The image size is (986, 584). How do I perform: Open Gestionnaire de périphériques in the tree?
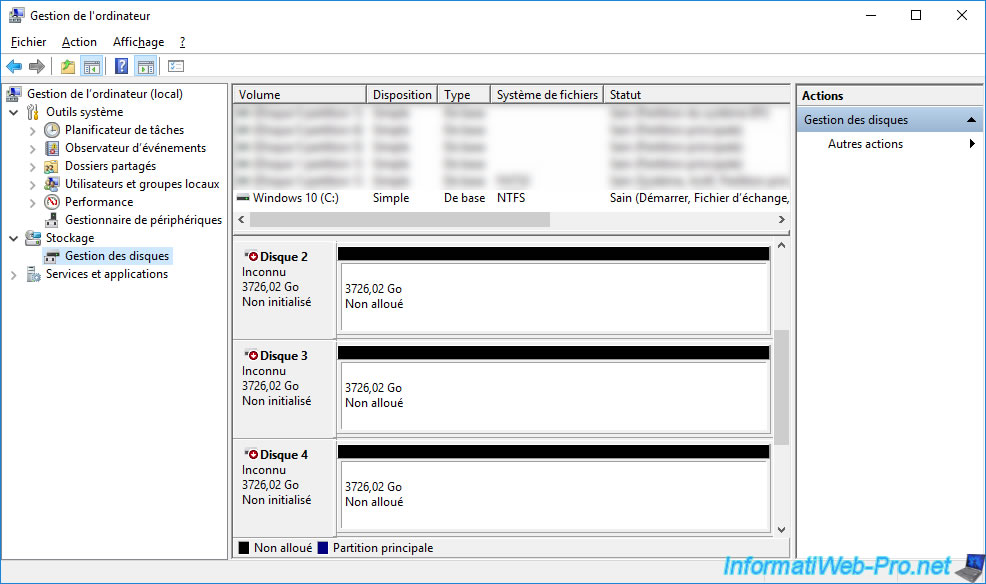142,220
